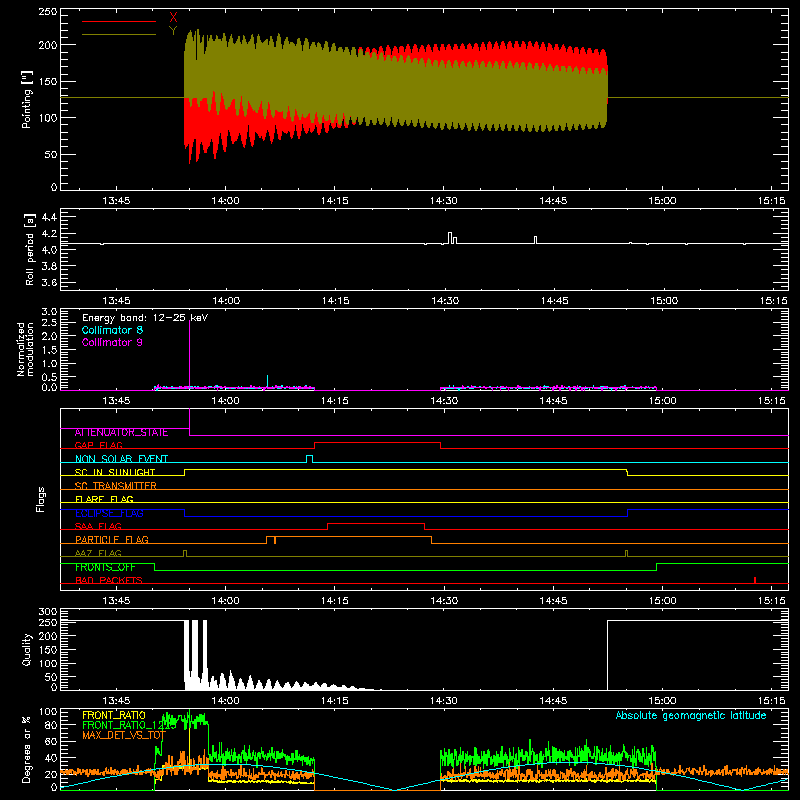Click the raised GAP_FLAG red segment

pos(377,443)
